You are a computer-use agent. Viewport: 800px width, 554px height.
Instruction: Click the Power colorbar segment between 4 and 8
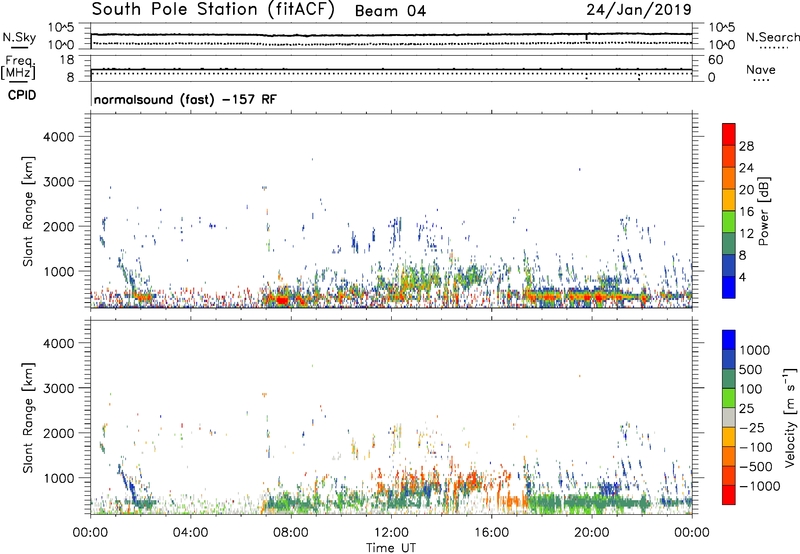click(x=729, y=265)
